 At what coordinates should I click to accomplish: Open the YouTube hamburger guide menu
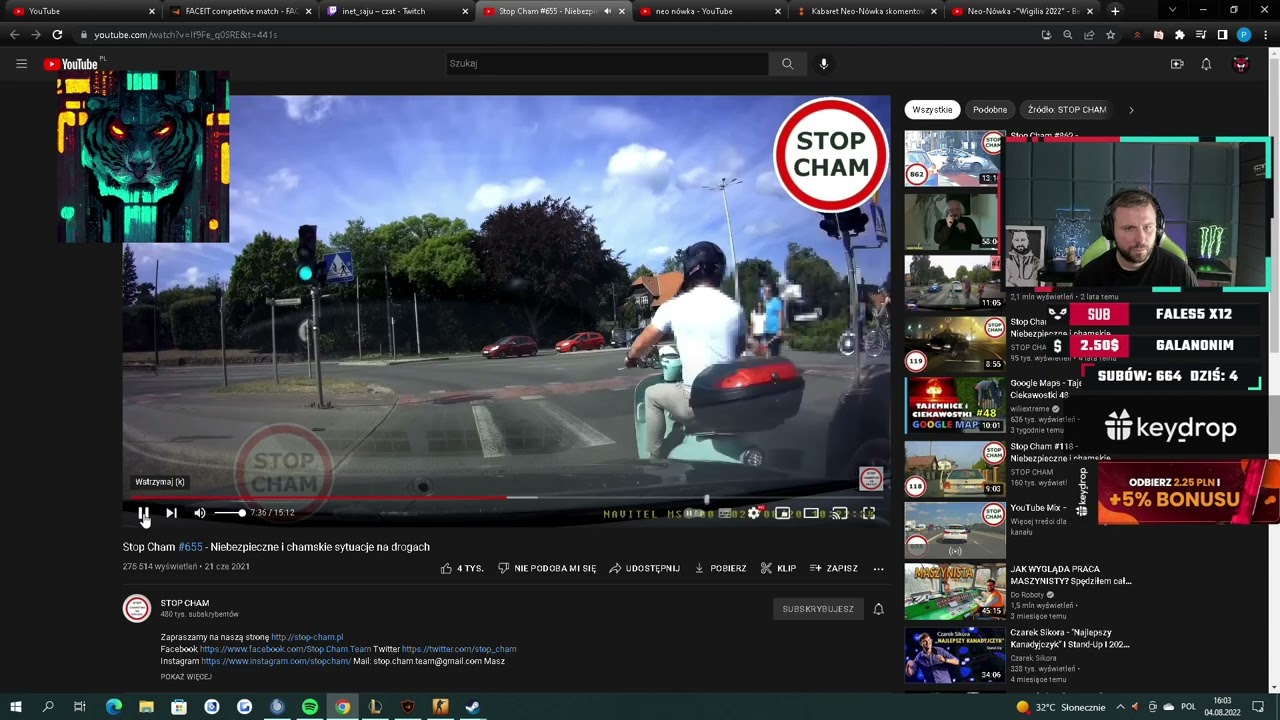click(x=21, y=64)
